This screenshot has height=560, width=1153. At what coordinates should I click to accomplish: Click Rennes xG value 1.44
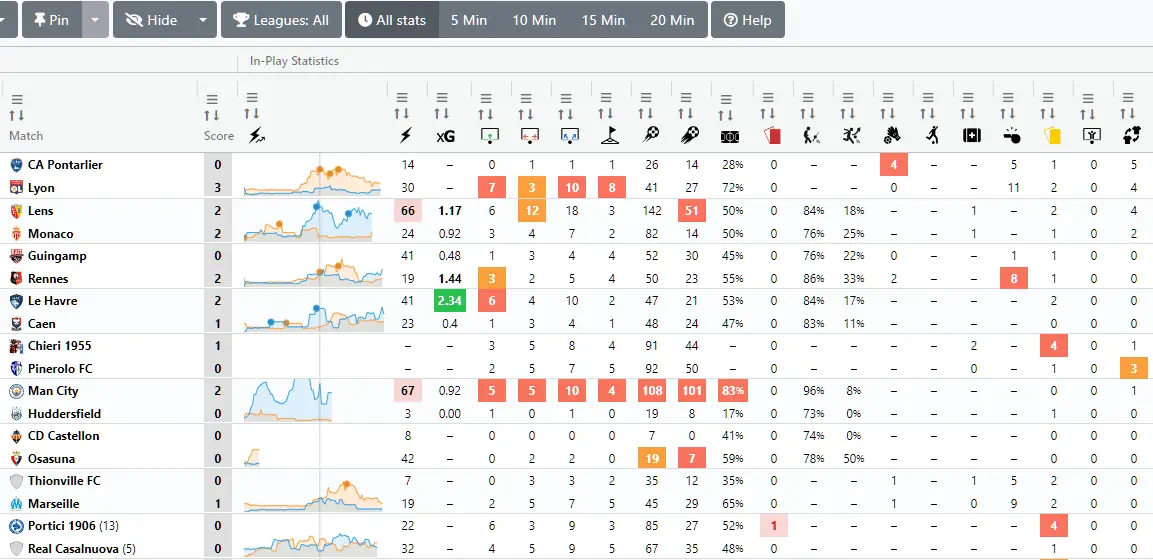pos(449,279)
